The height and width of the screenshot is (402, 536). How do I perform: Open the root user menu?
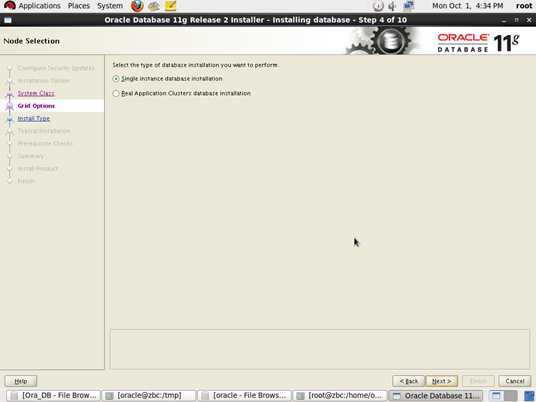(x=524, y=6)
